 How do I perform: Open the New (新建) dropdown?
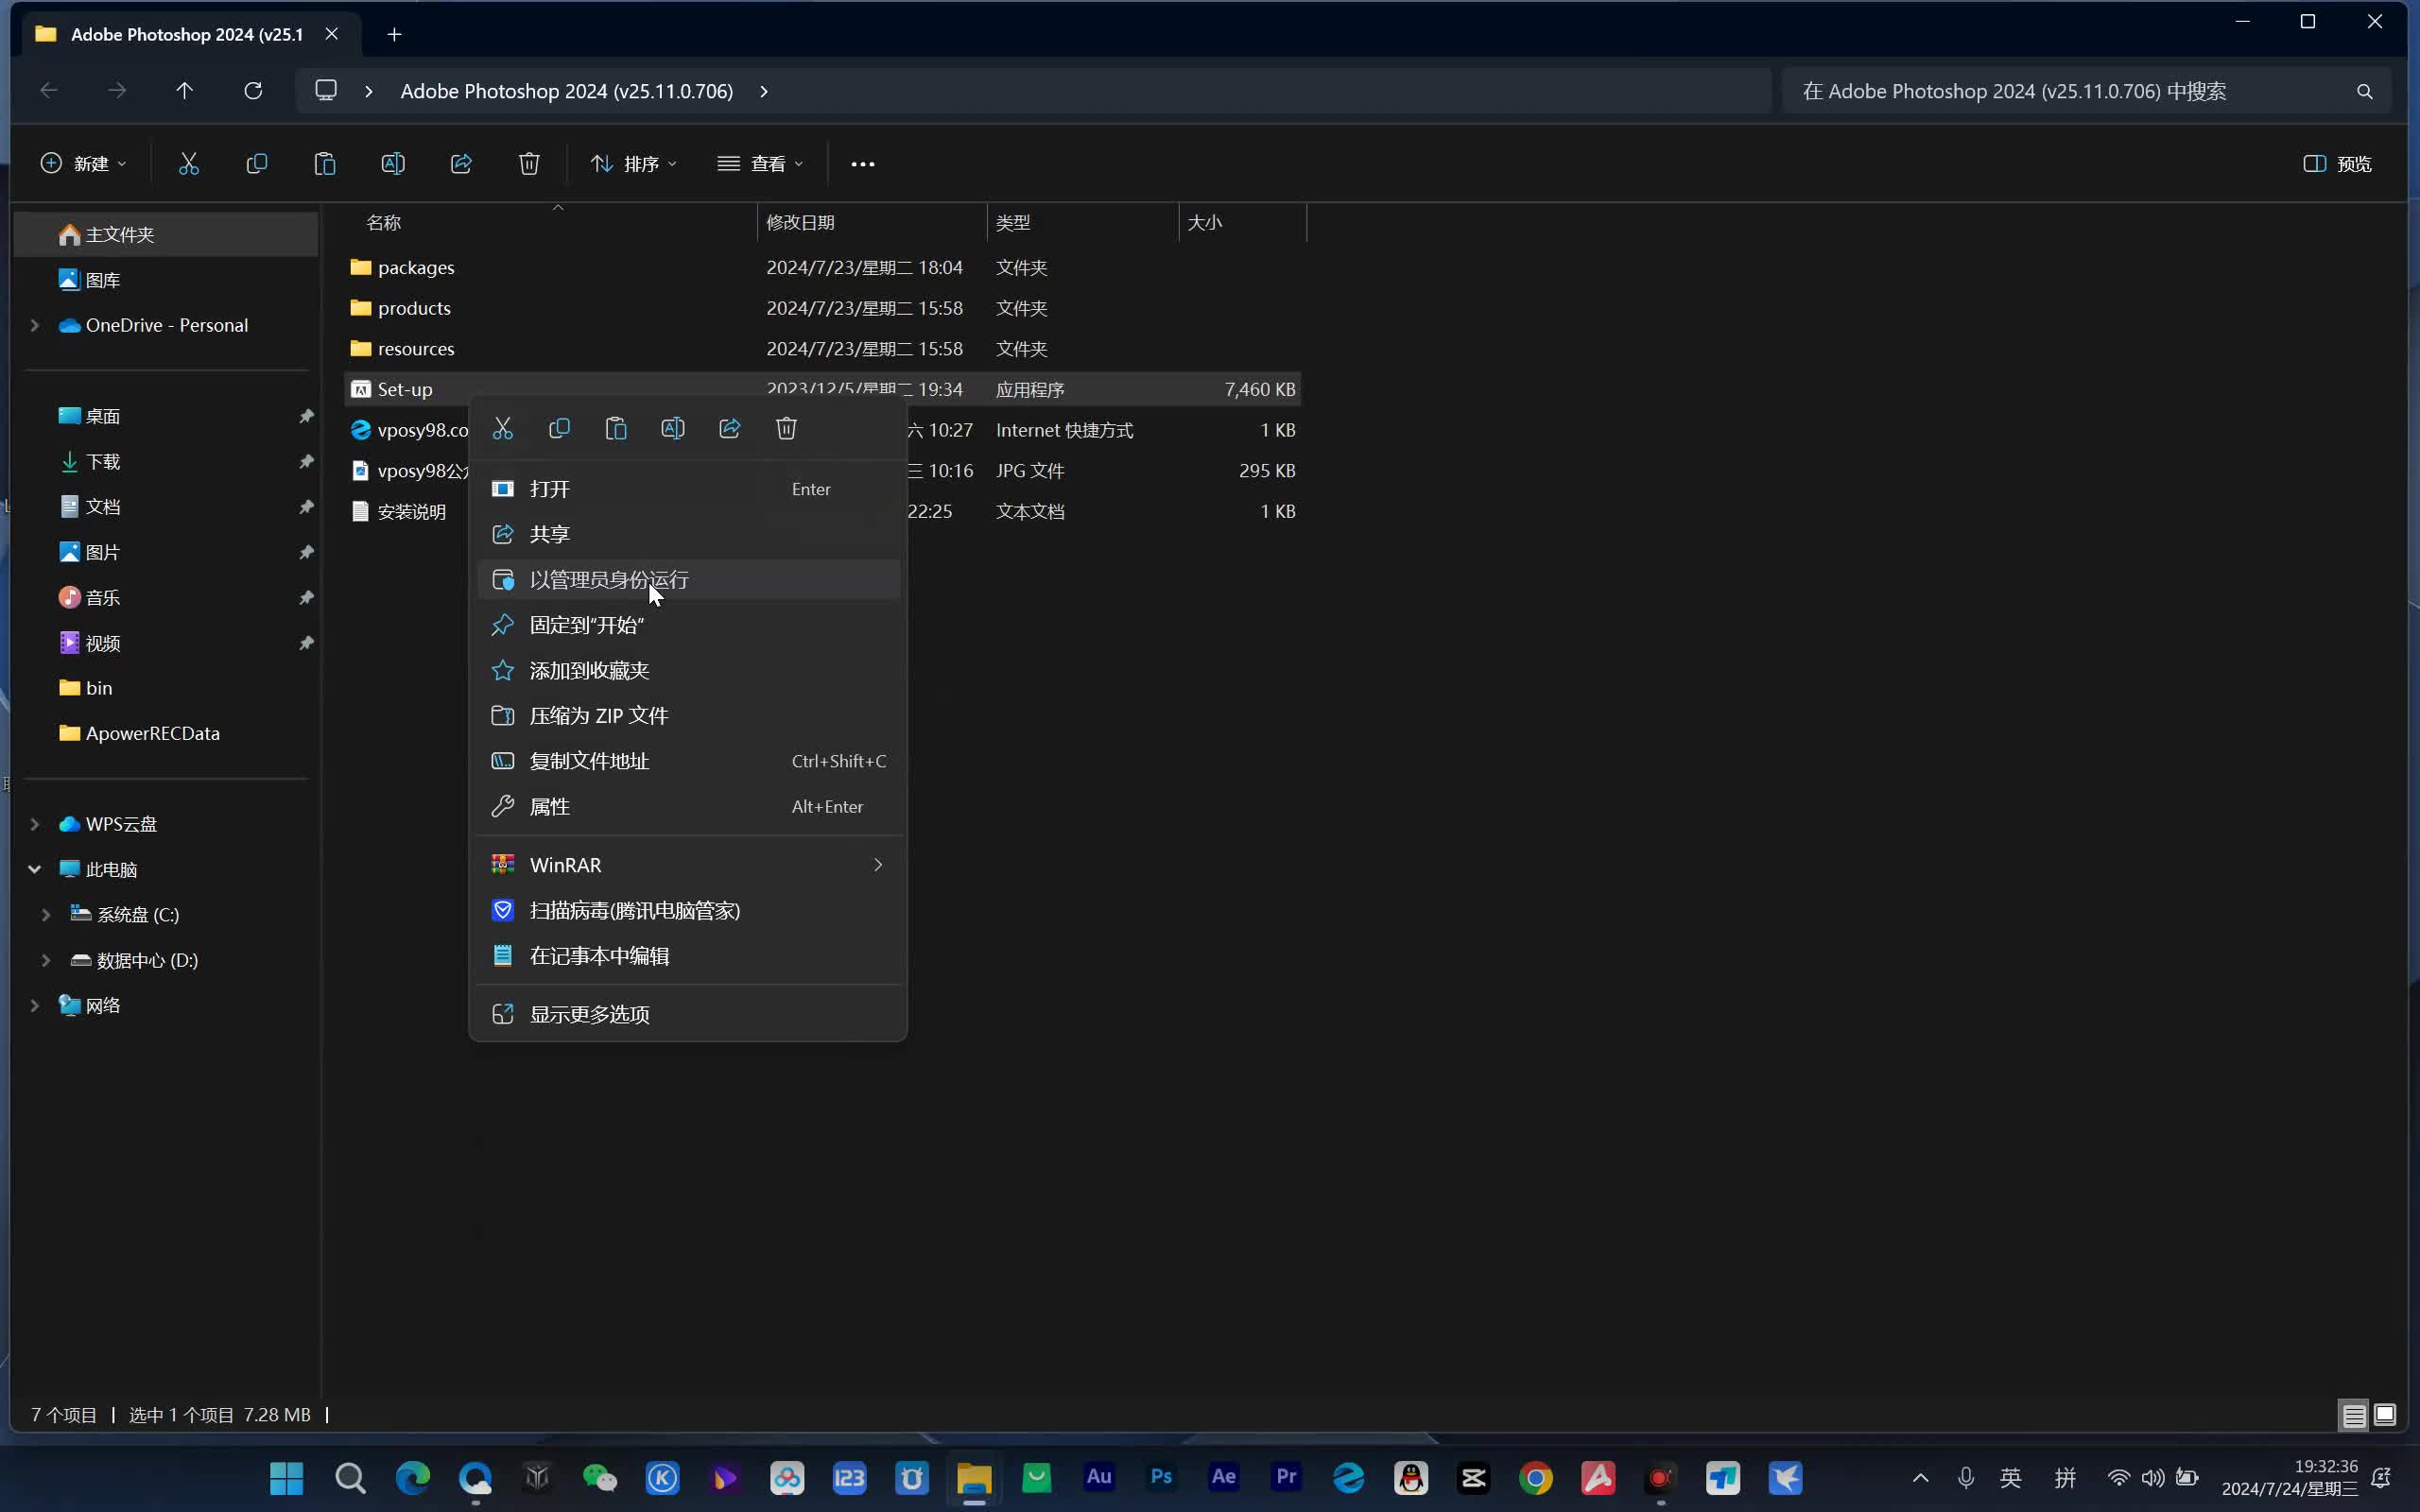[x=83, y=164]
